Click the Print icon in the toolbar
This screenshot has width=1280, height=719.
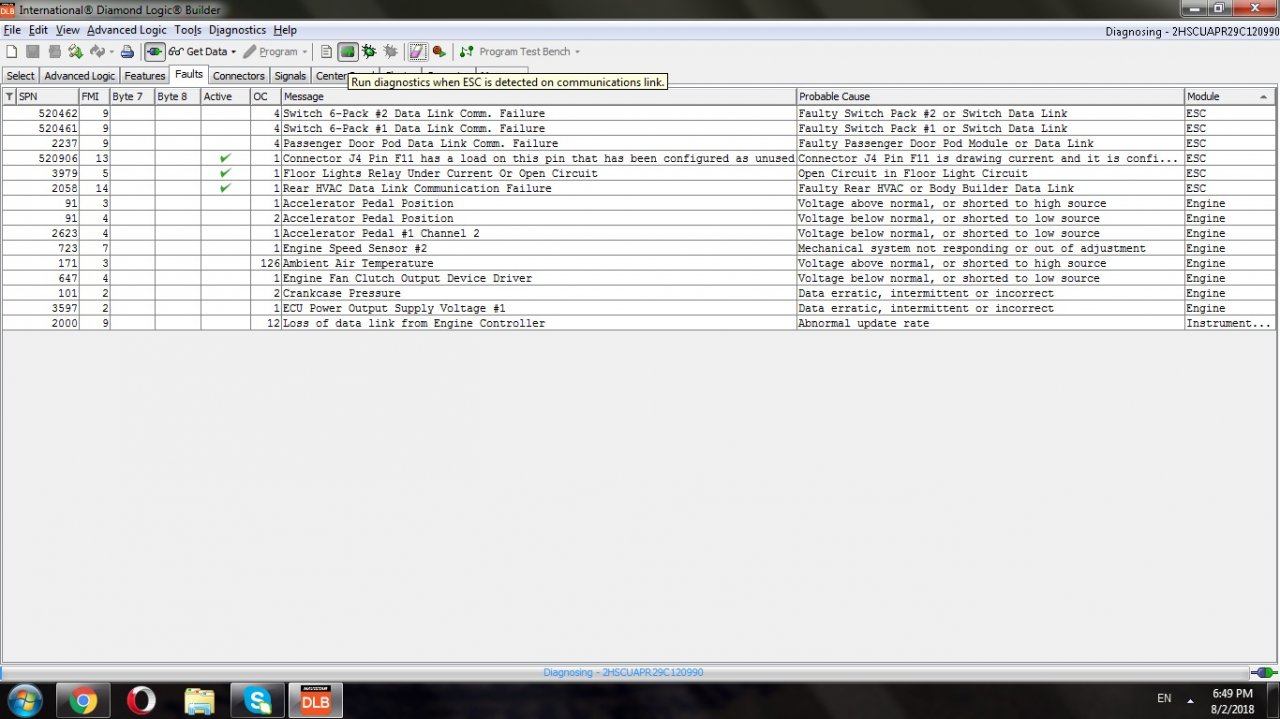coord(128,52)
